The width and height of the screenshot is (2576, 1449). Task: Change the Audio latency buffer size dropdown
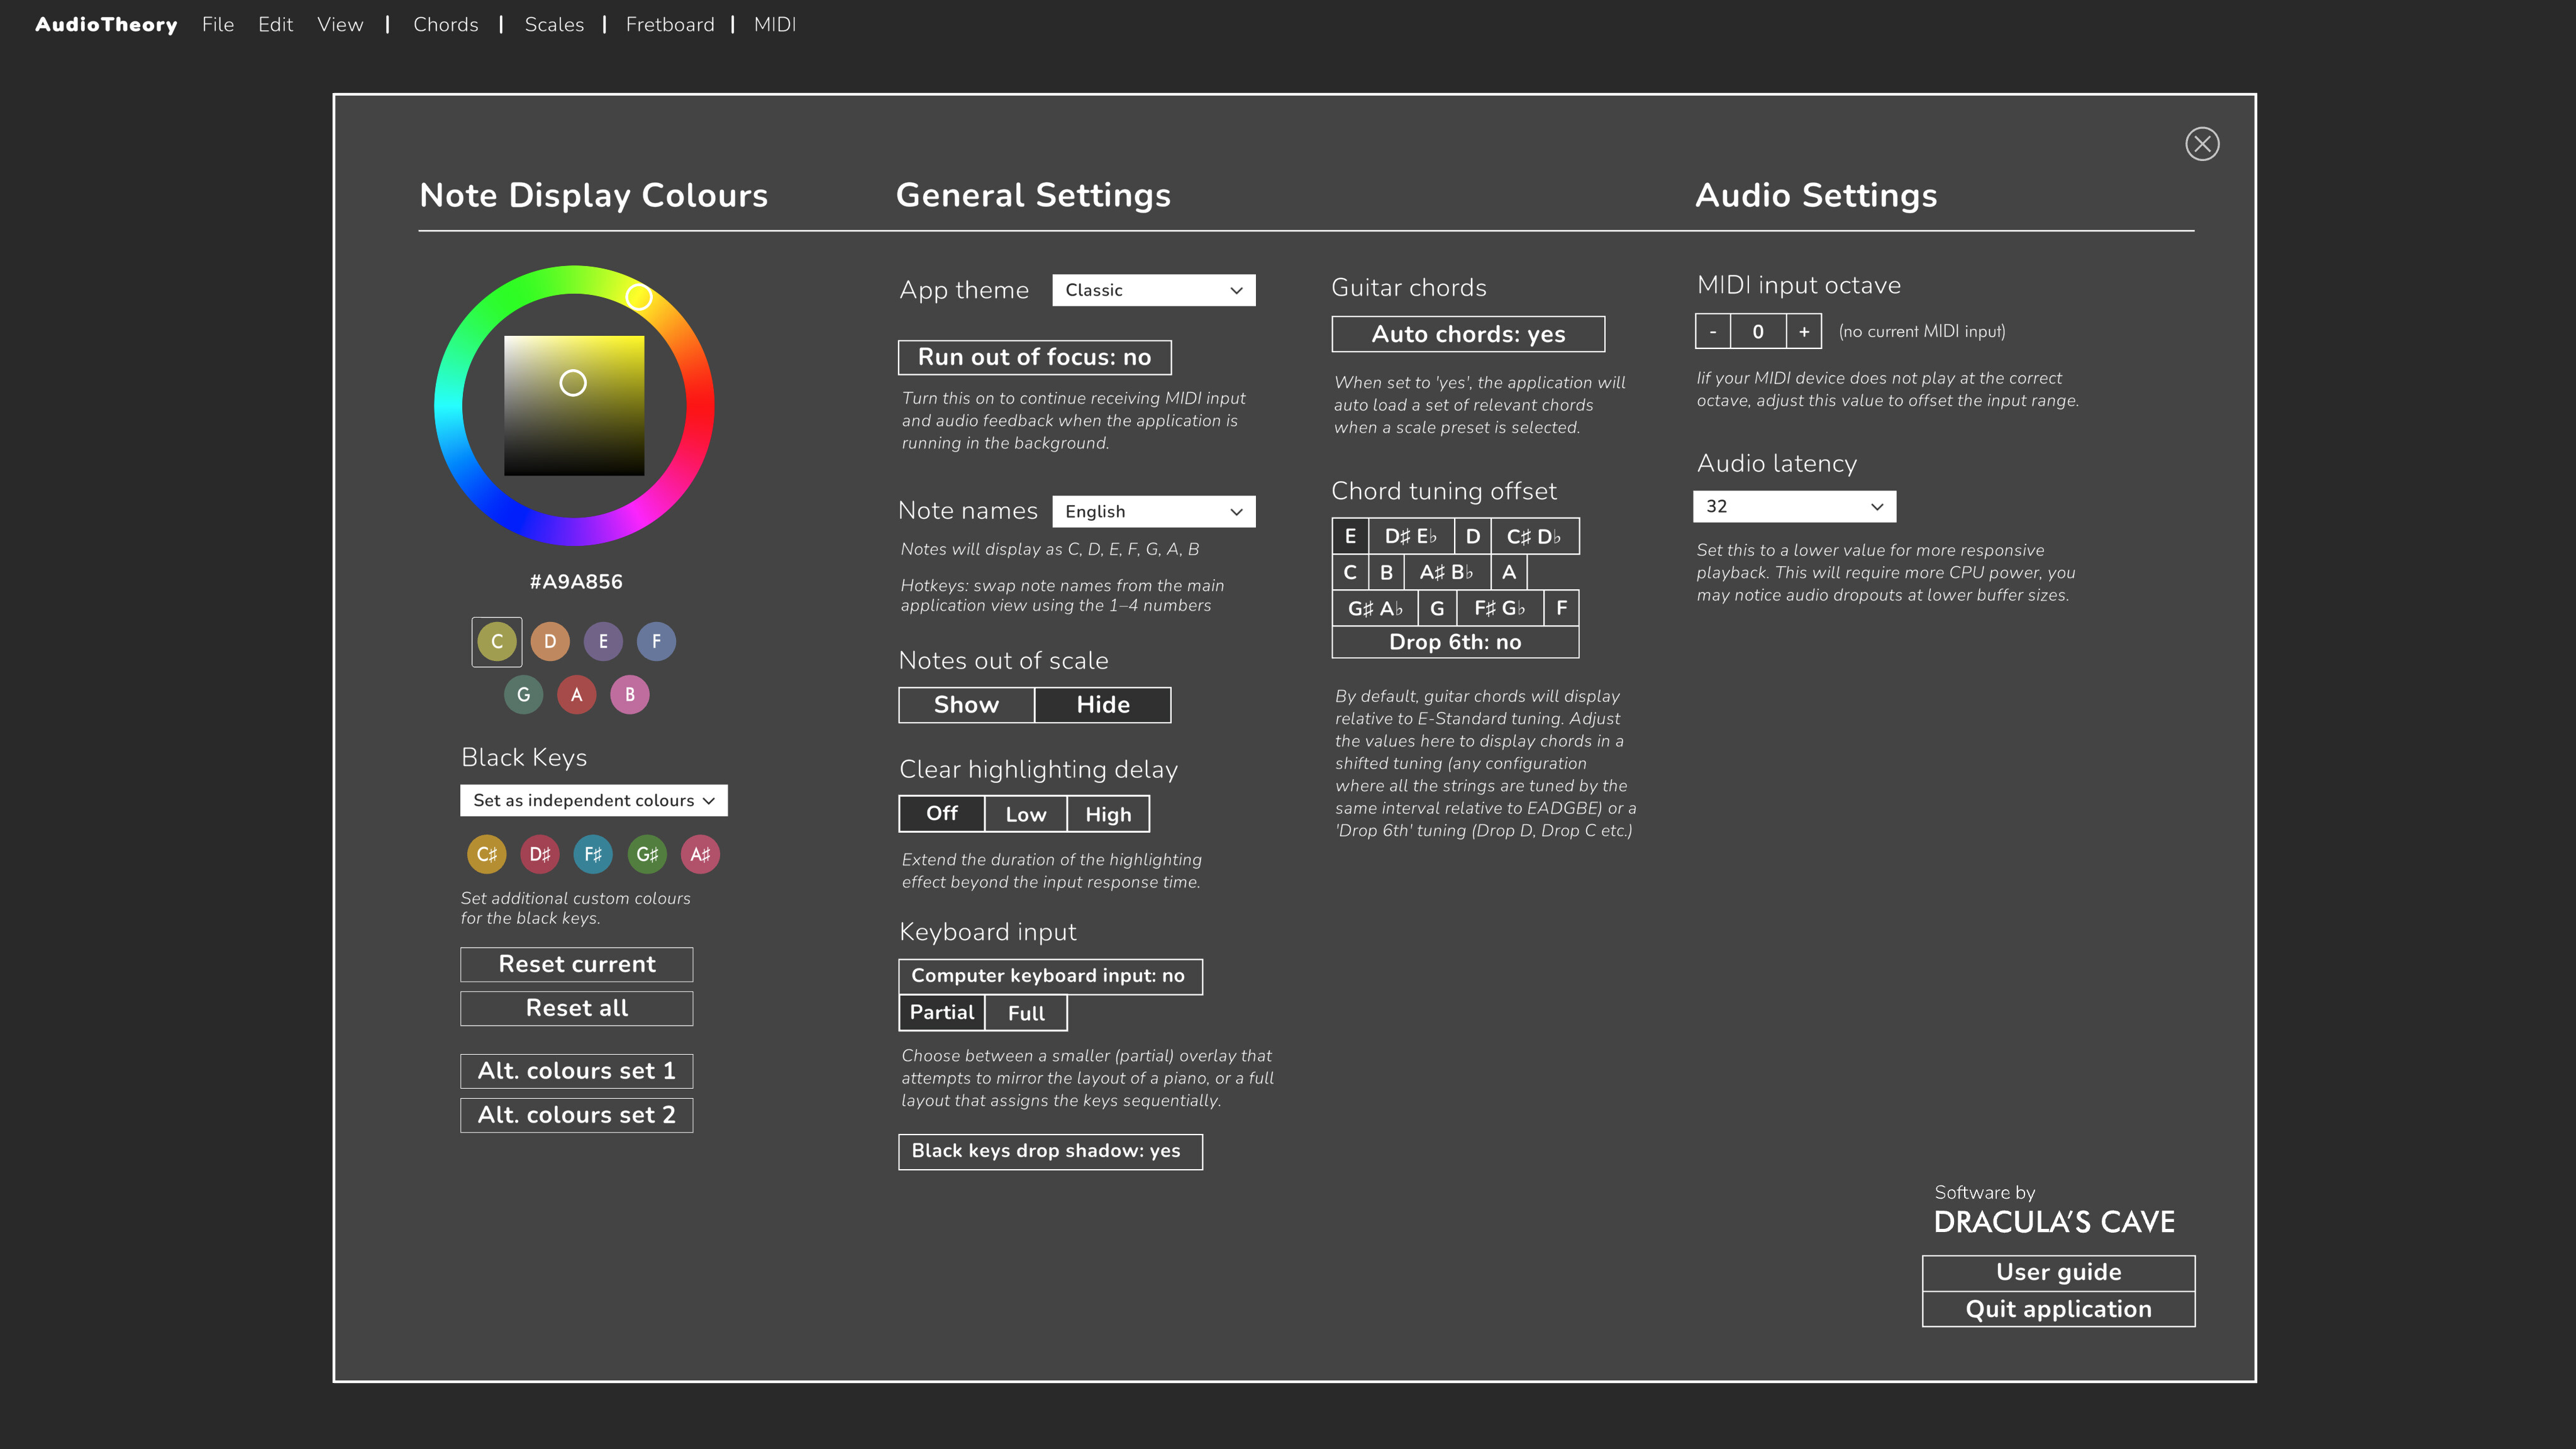(1793, 506)
